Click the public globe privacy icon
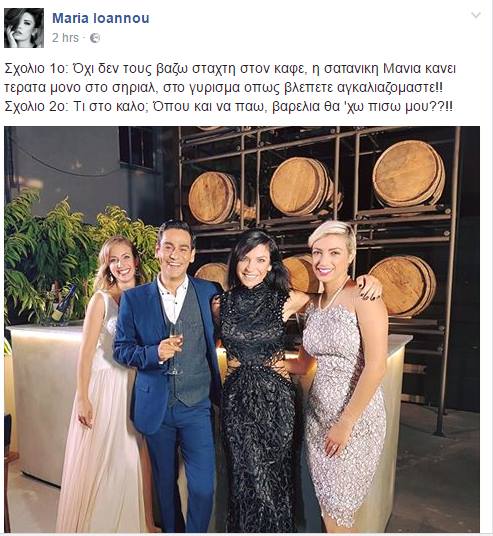Screen dimensions: 493x536 point(95,38)
